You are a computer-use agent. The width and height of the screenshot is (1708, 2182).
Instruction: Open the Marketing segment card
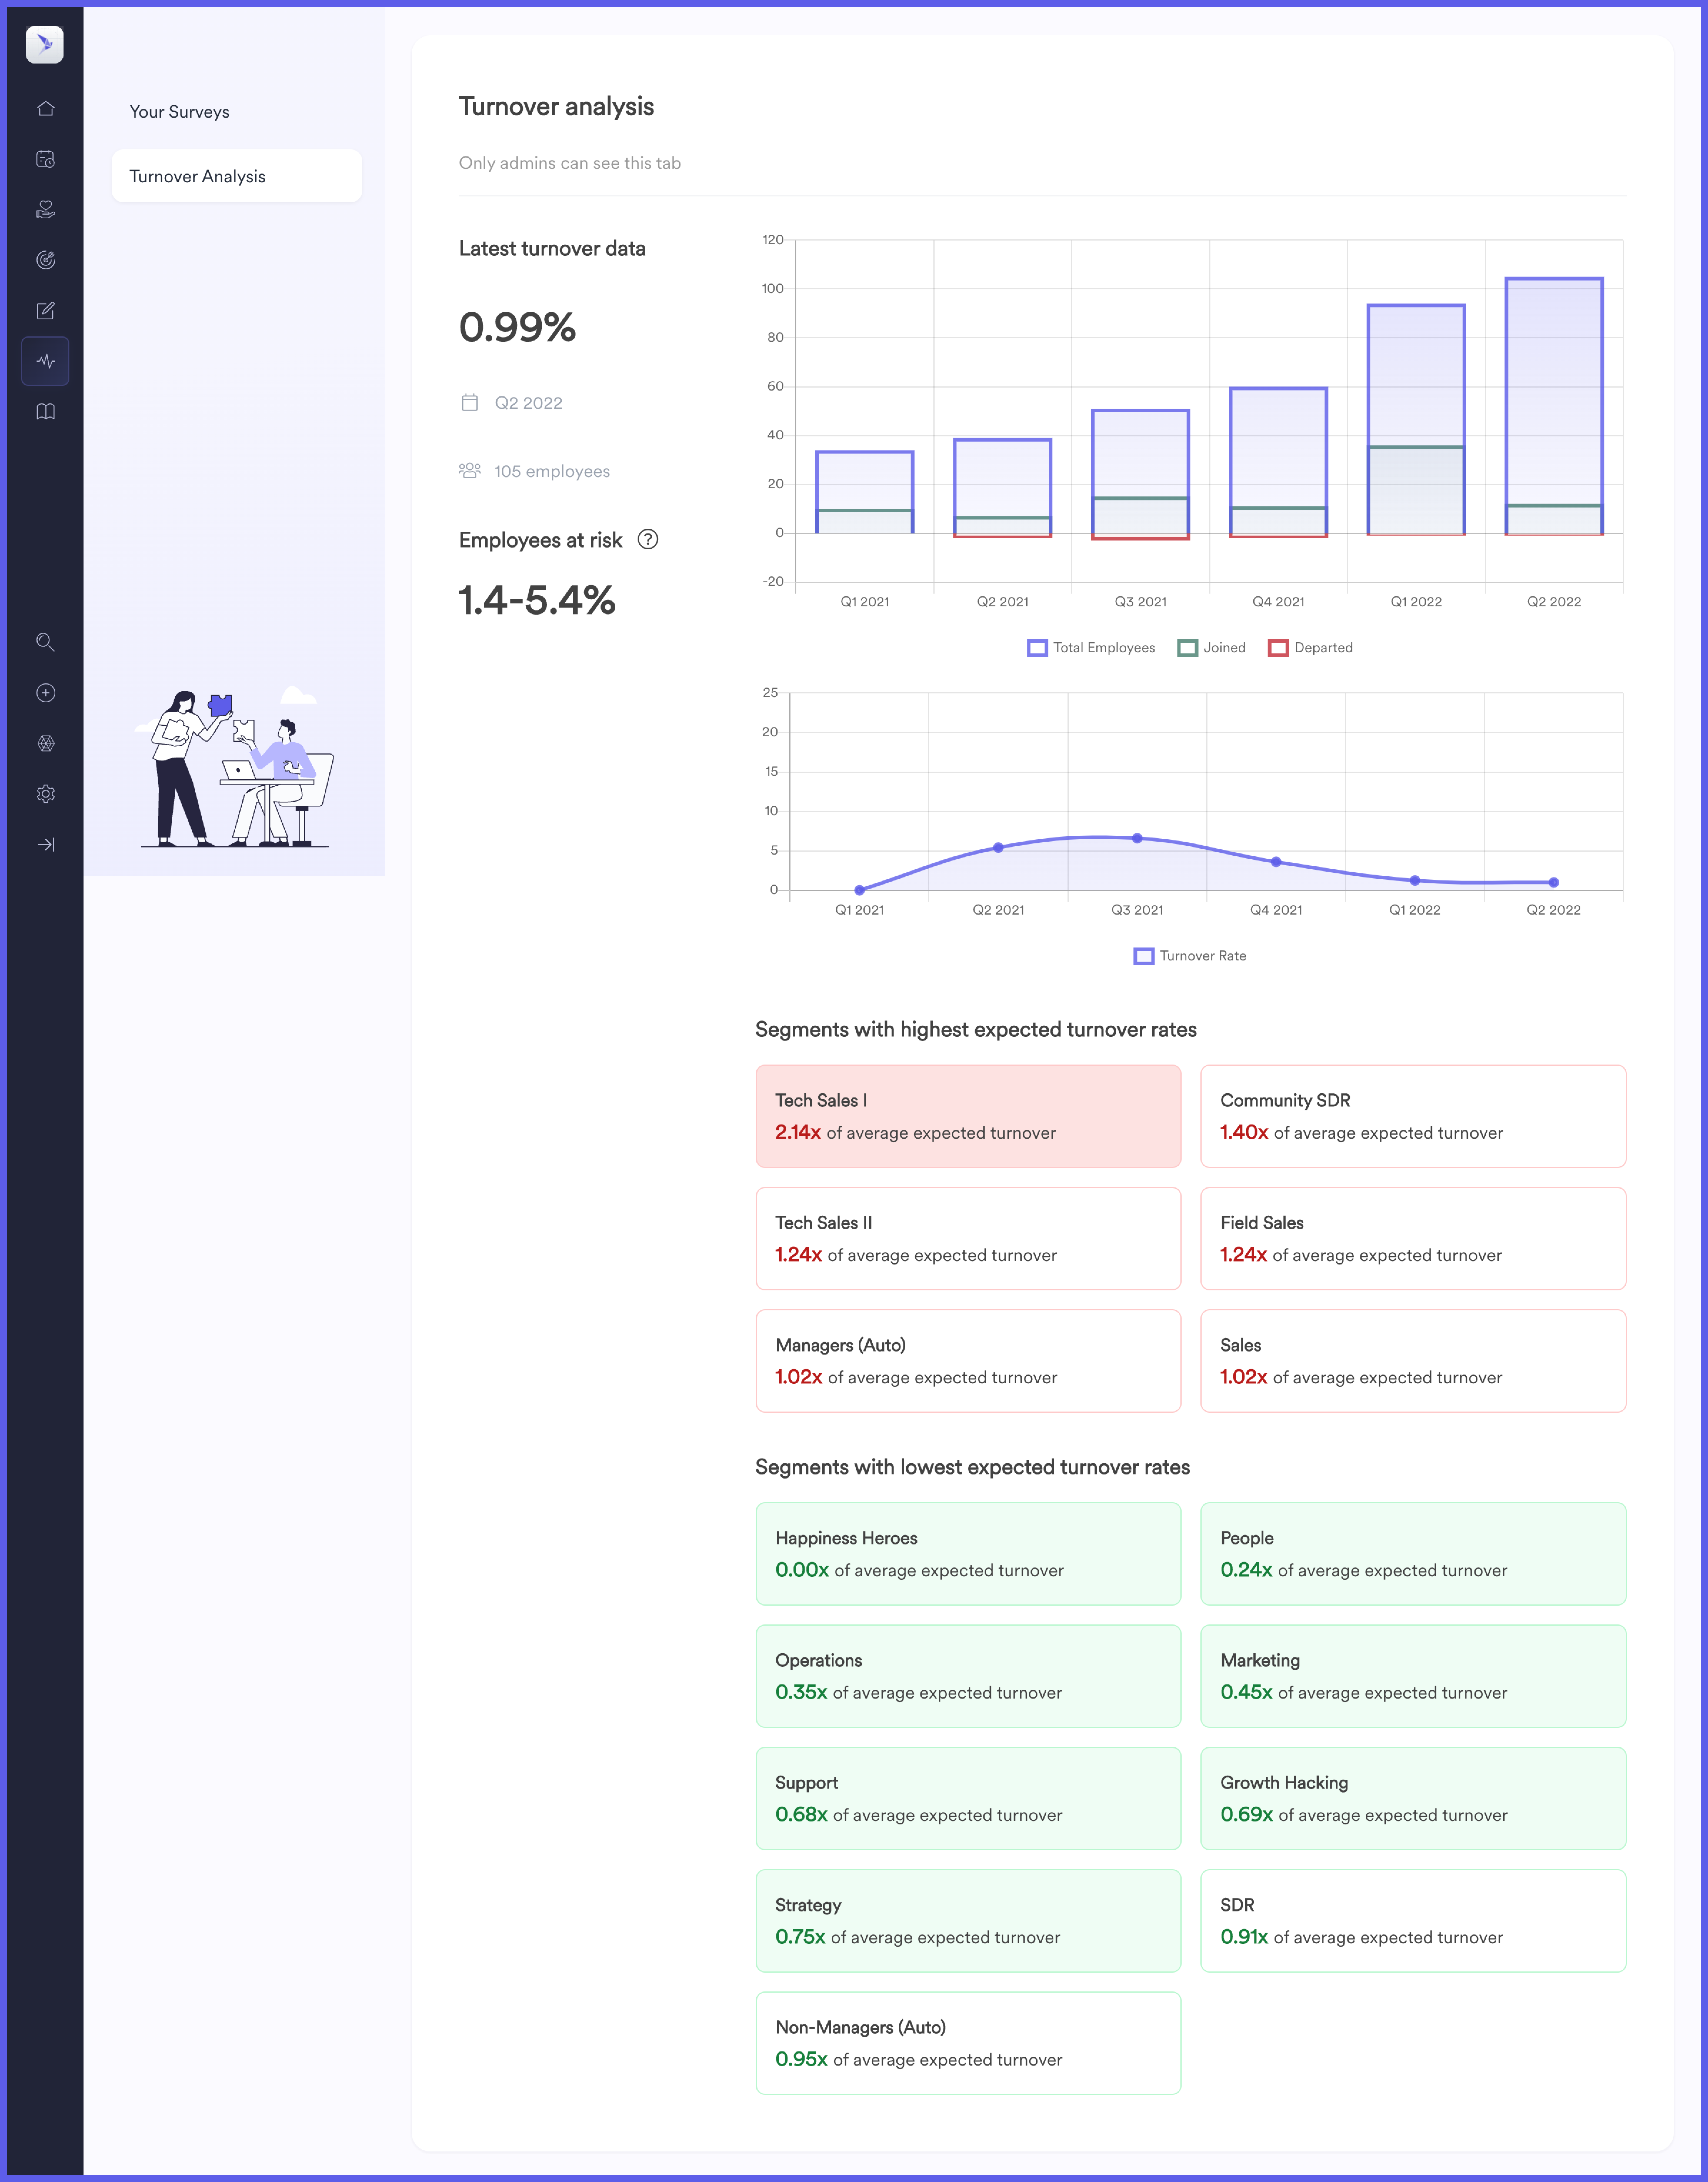point(1413,1676)
